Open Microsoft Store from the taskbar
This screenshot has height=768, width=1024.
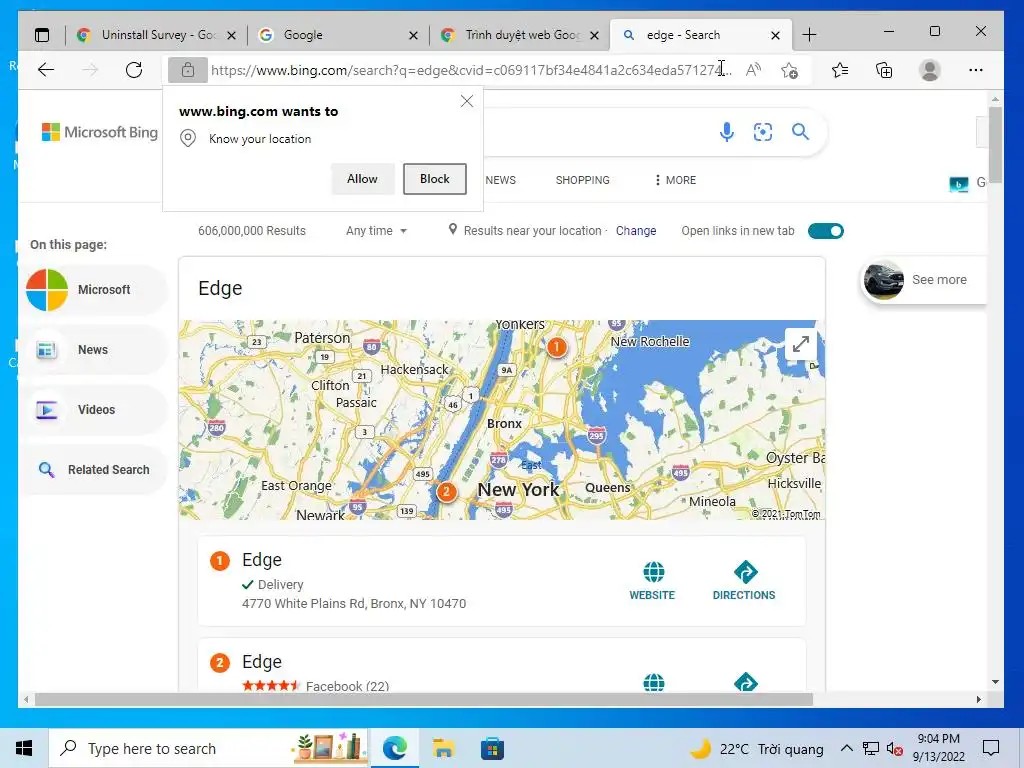(x=492, y=748)
